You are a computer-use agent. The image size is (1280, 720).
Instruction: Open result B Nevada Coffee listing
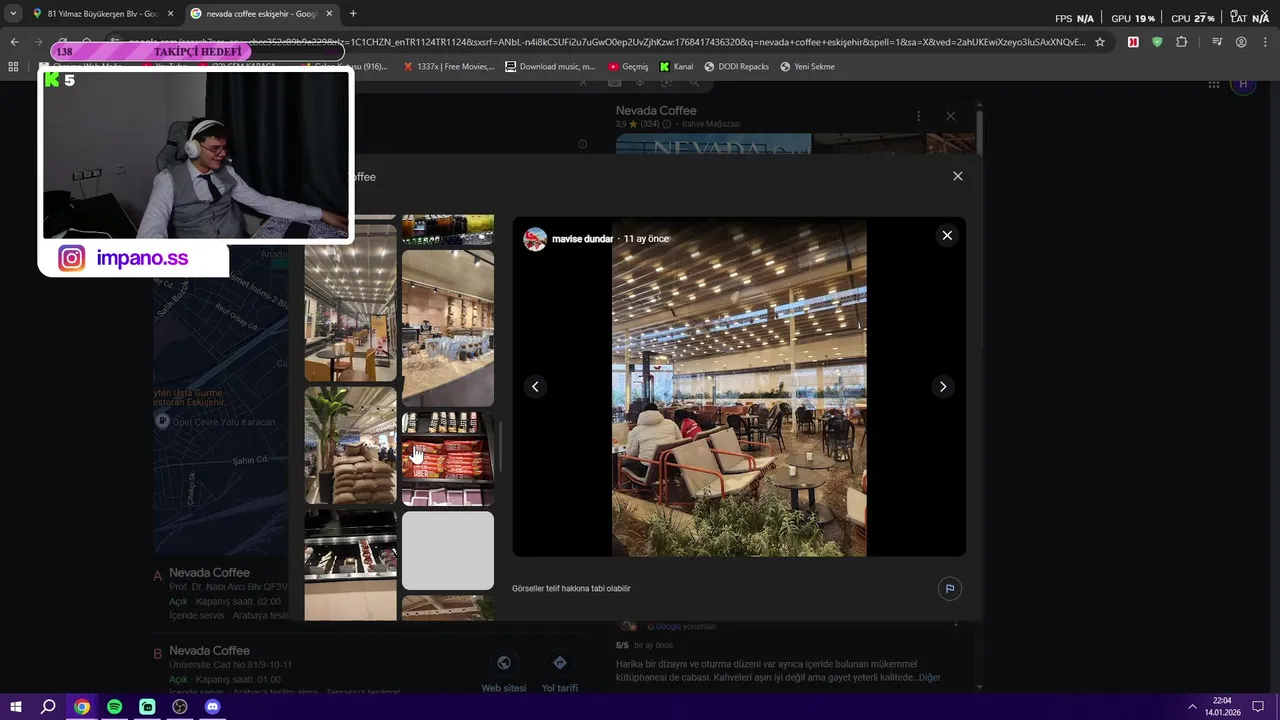209,651
